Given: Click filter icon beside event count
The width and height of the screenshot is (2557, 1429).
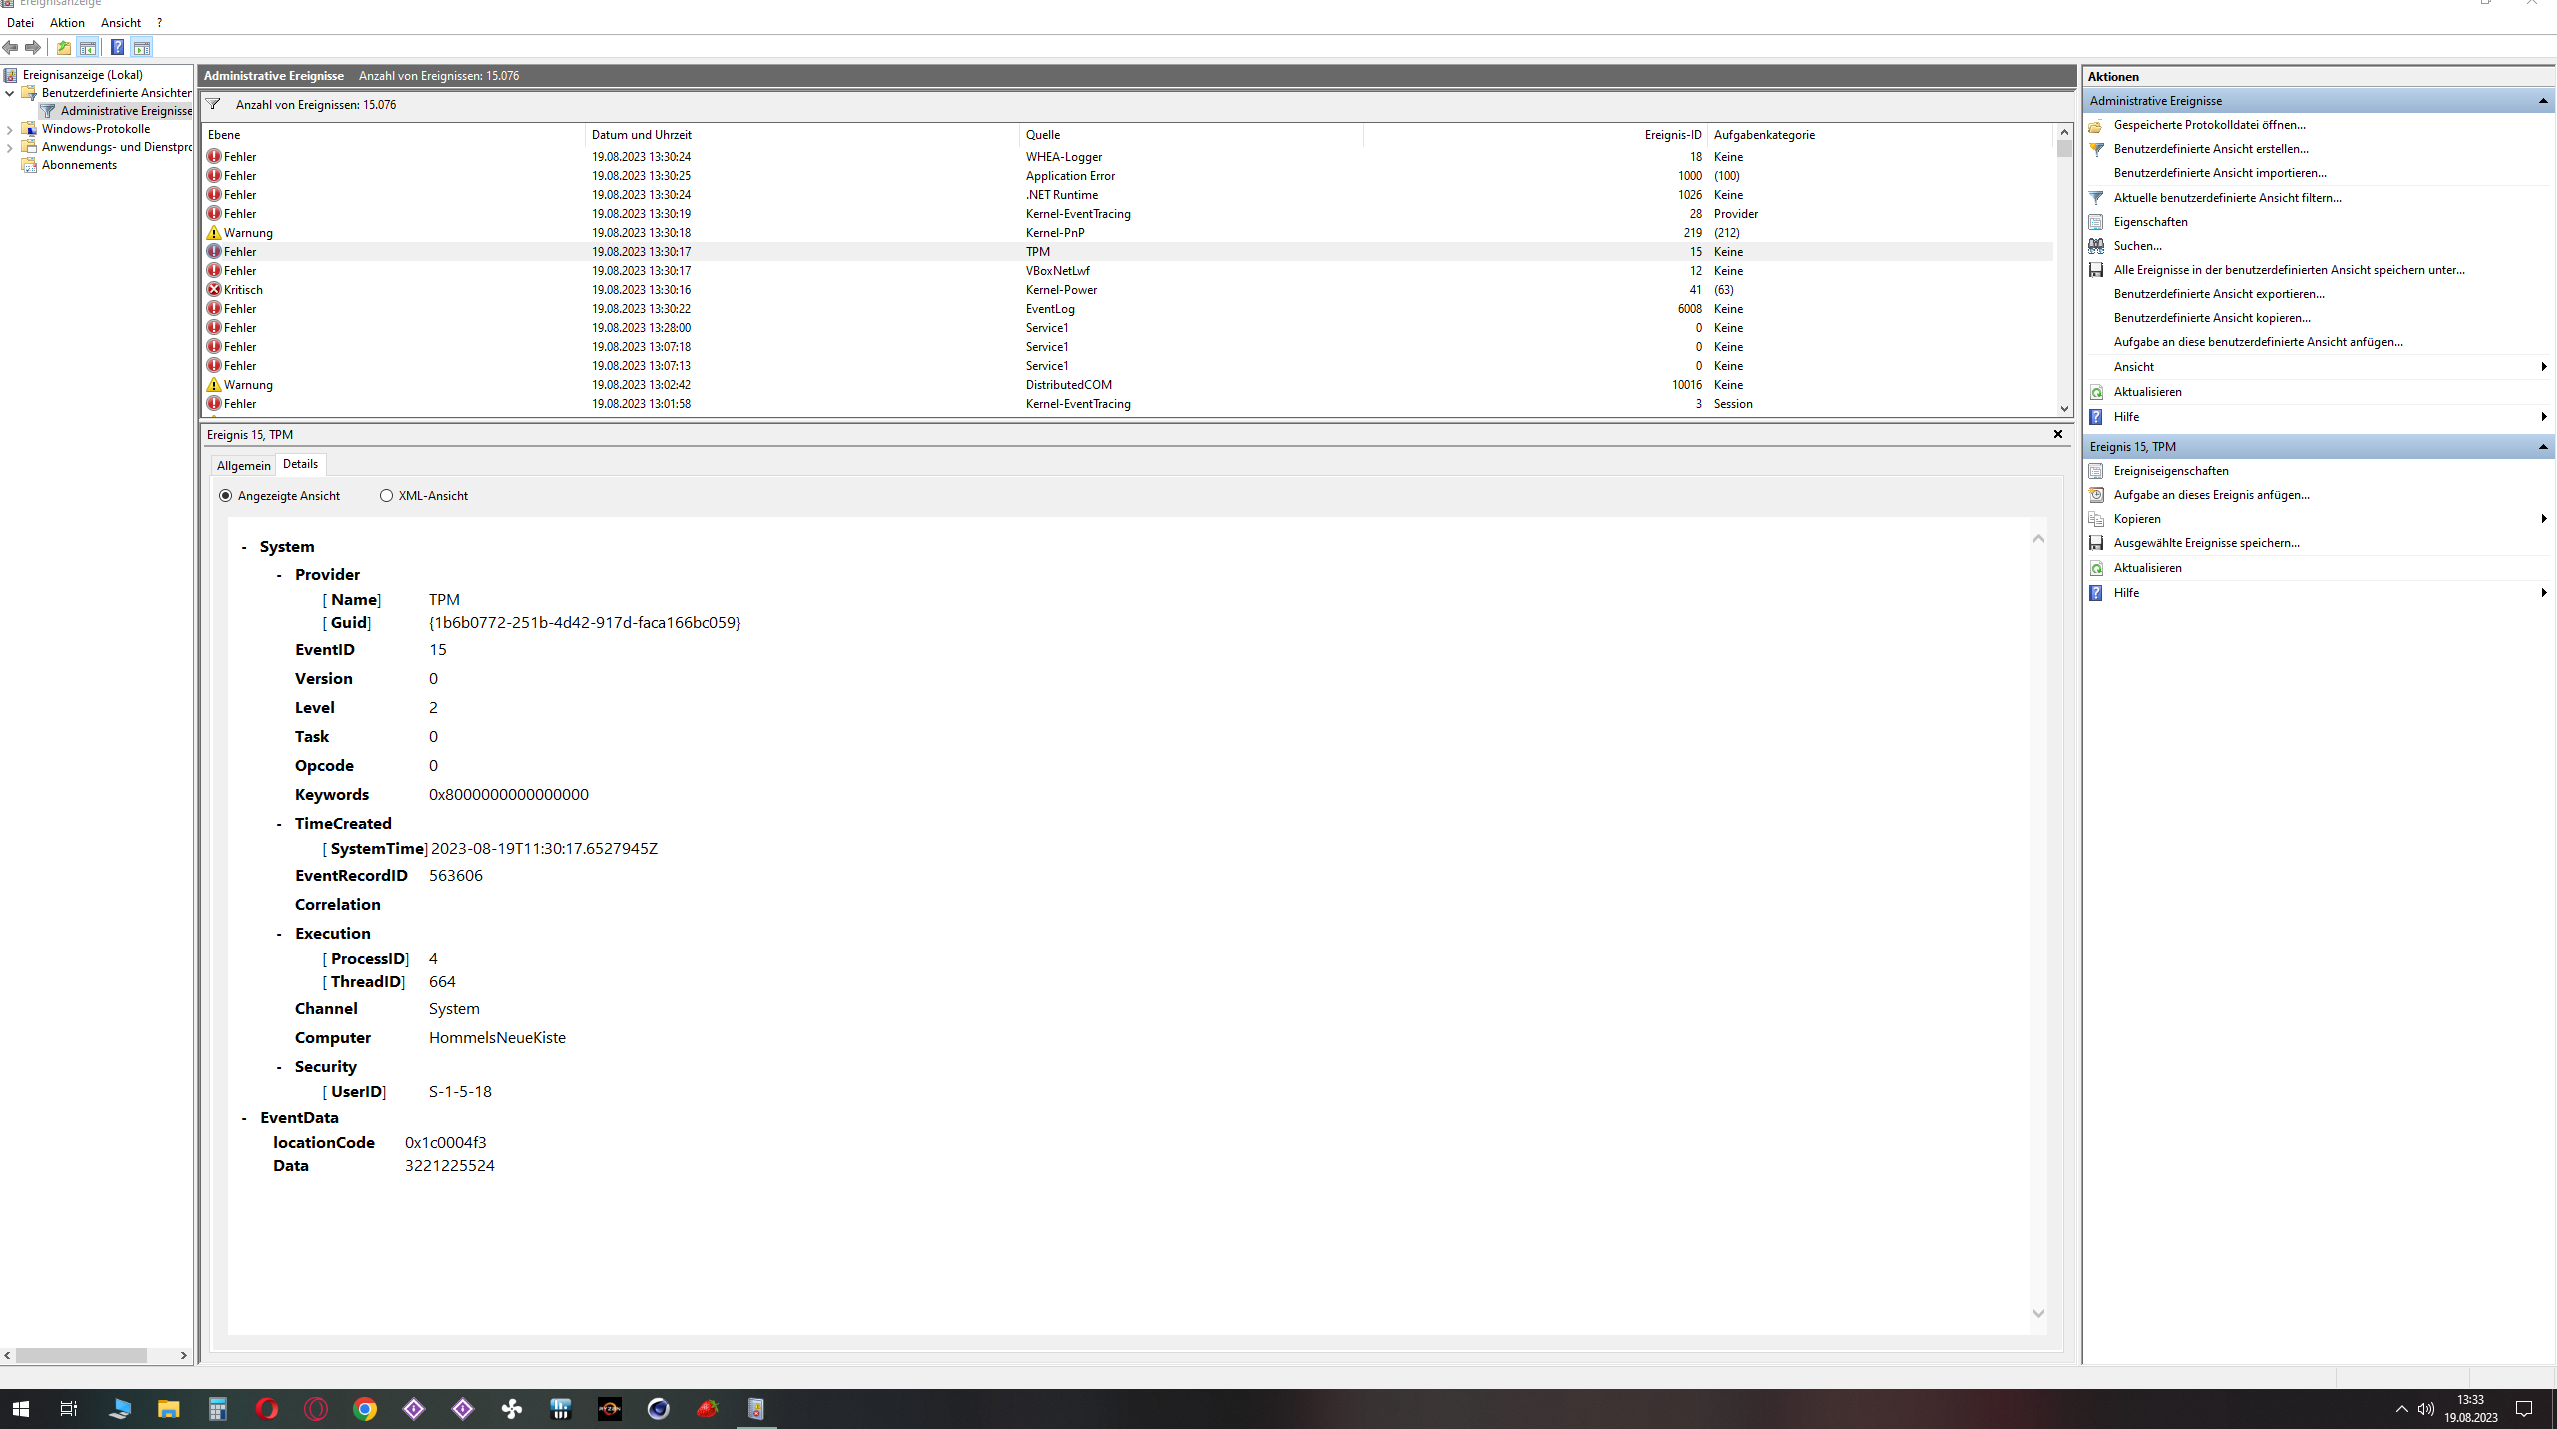Looking at the screenshot, I should point(213,104).
